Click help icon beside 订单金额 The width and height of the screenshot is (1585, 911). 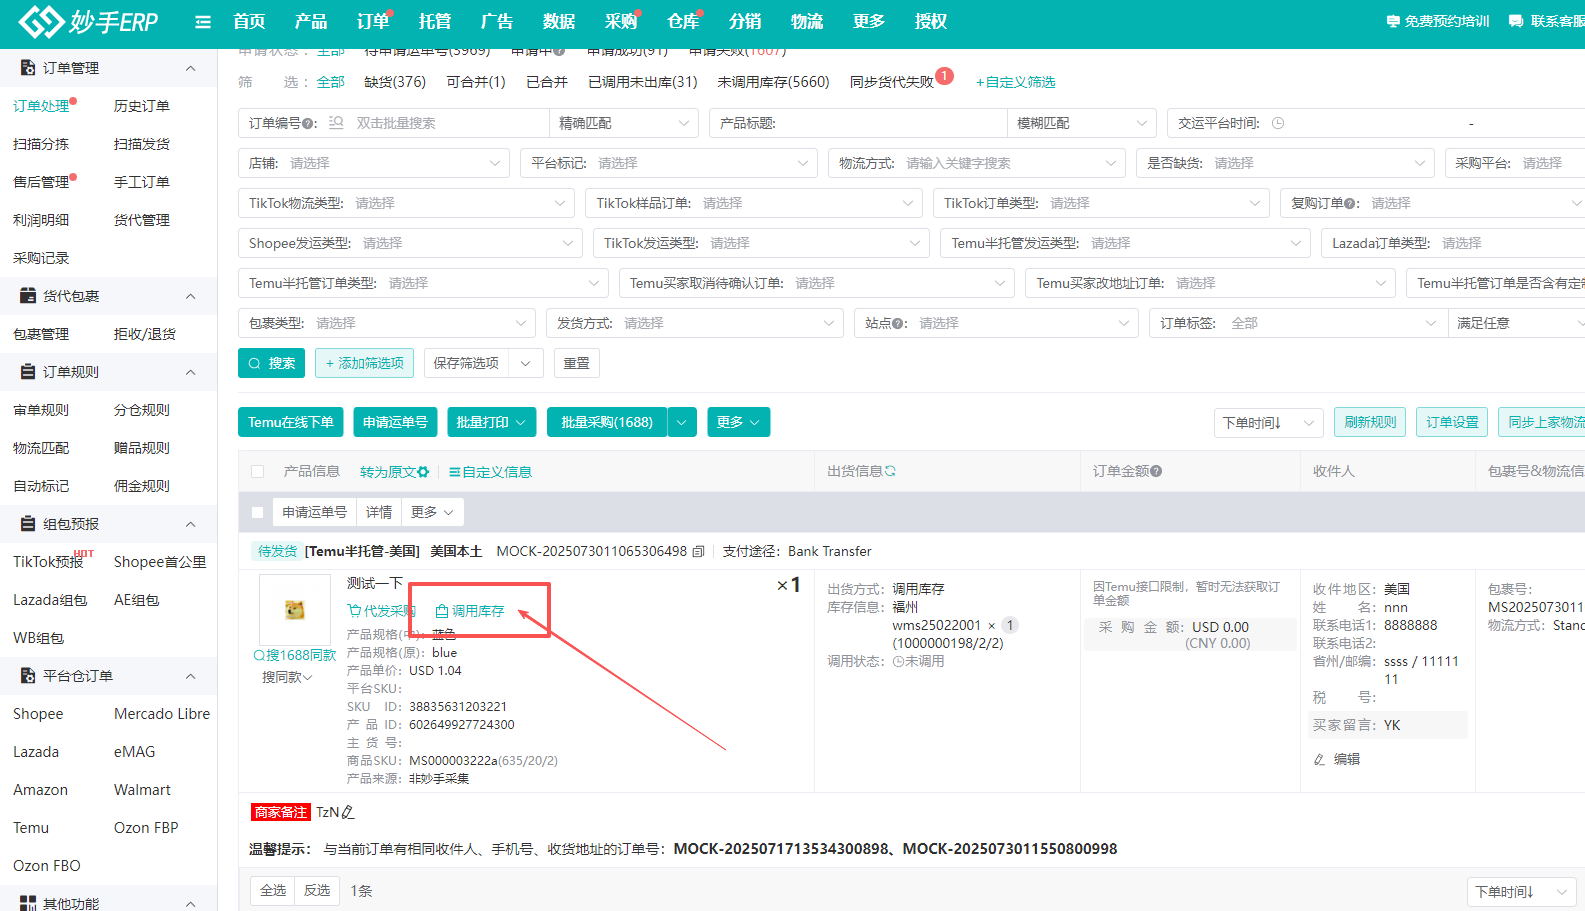(x=1156, y=471)
